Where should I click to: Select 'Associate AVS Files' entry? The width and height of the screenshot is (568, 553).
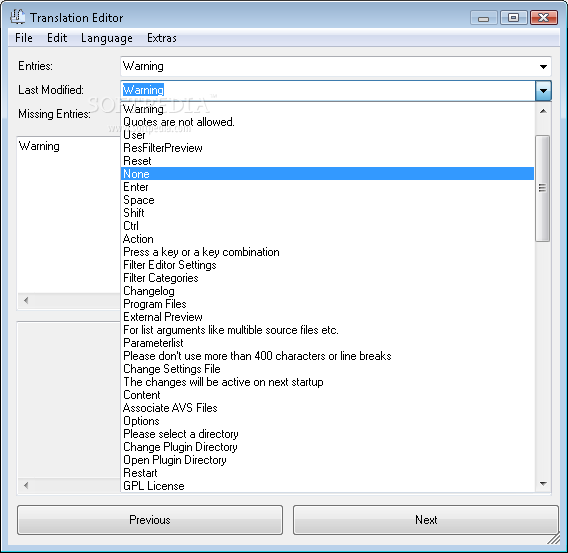[327, 408]
